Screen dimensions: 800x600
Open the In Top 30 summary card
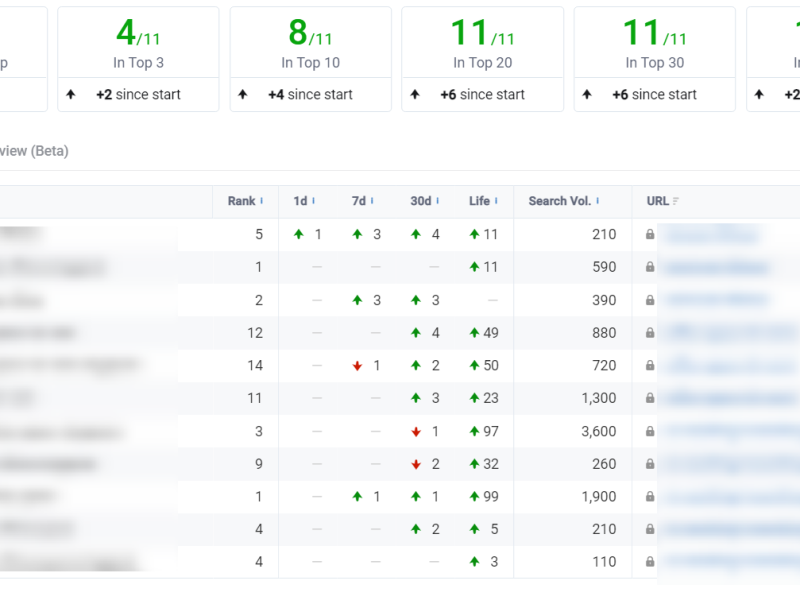(x=655, y=45)
